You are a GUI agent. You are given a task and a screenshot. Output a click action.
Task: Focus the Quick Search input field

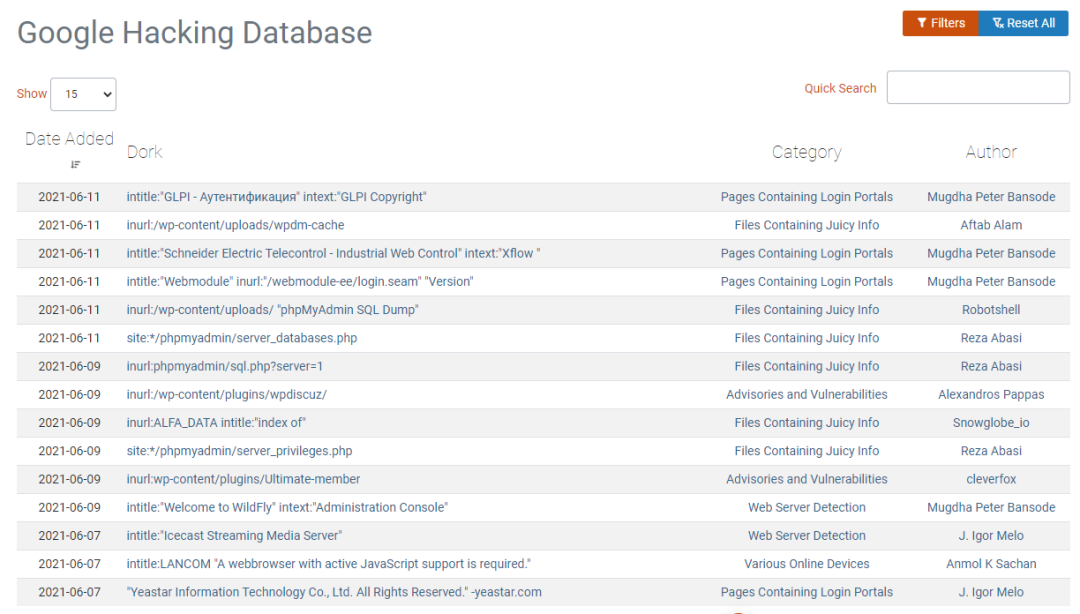pos(978,88)
